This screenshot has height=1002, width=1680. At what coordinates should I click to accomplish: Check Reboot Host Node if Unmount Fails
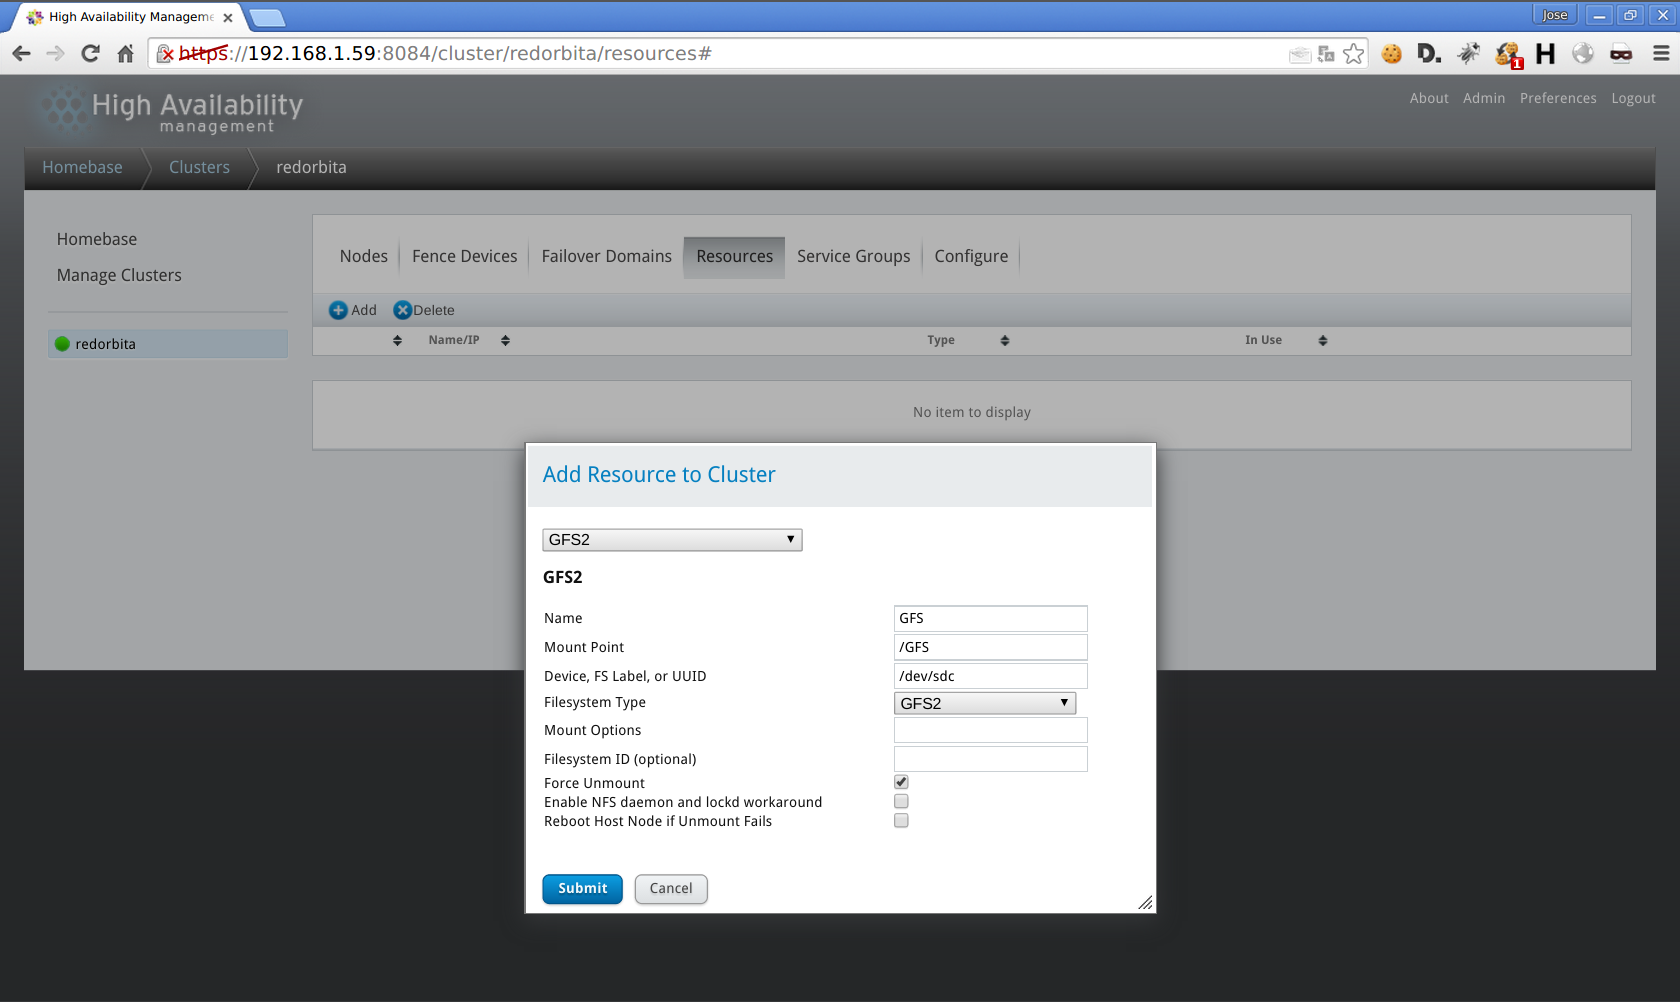901,820
